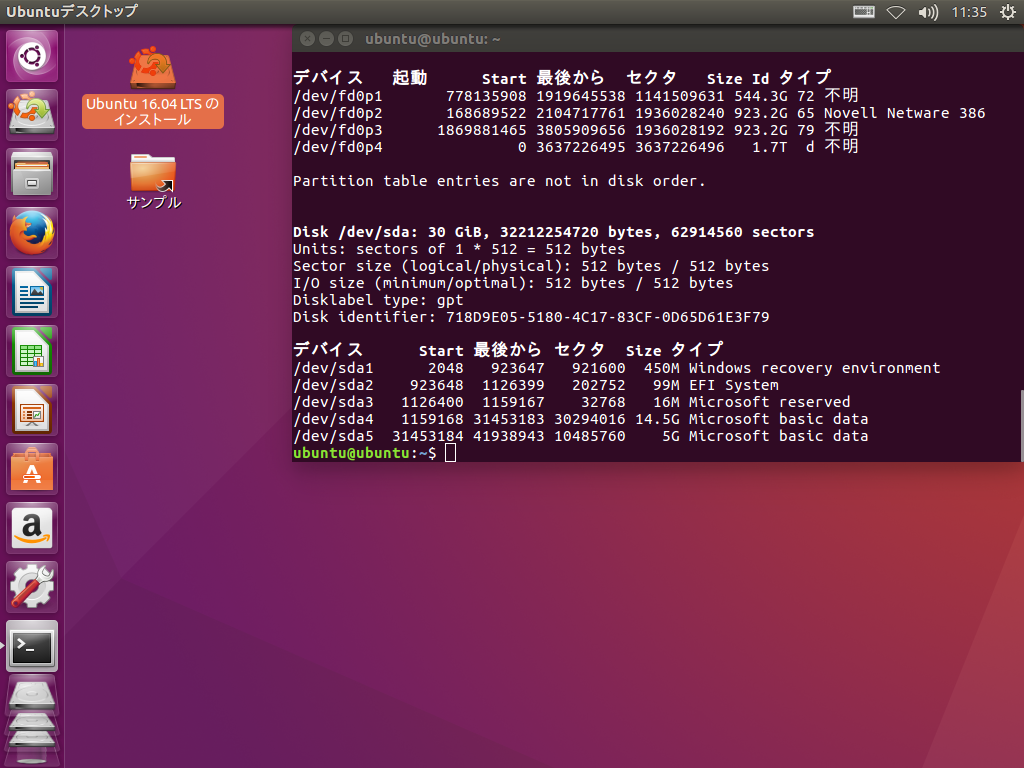Image resolution: width=1024 pixels, height=768 pixels.
Task: Click the 'I/O size (minimum/optimal)' line
Action: click(513, 283)
